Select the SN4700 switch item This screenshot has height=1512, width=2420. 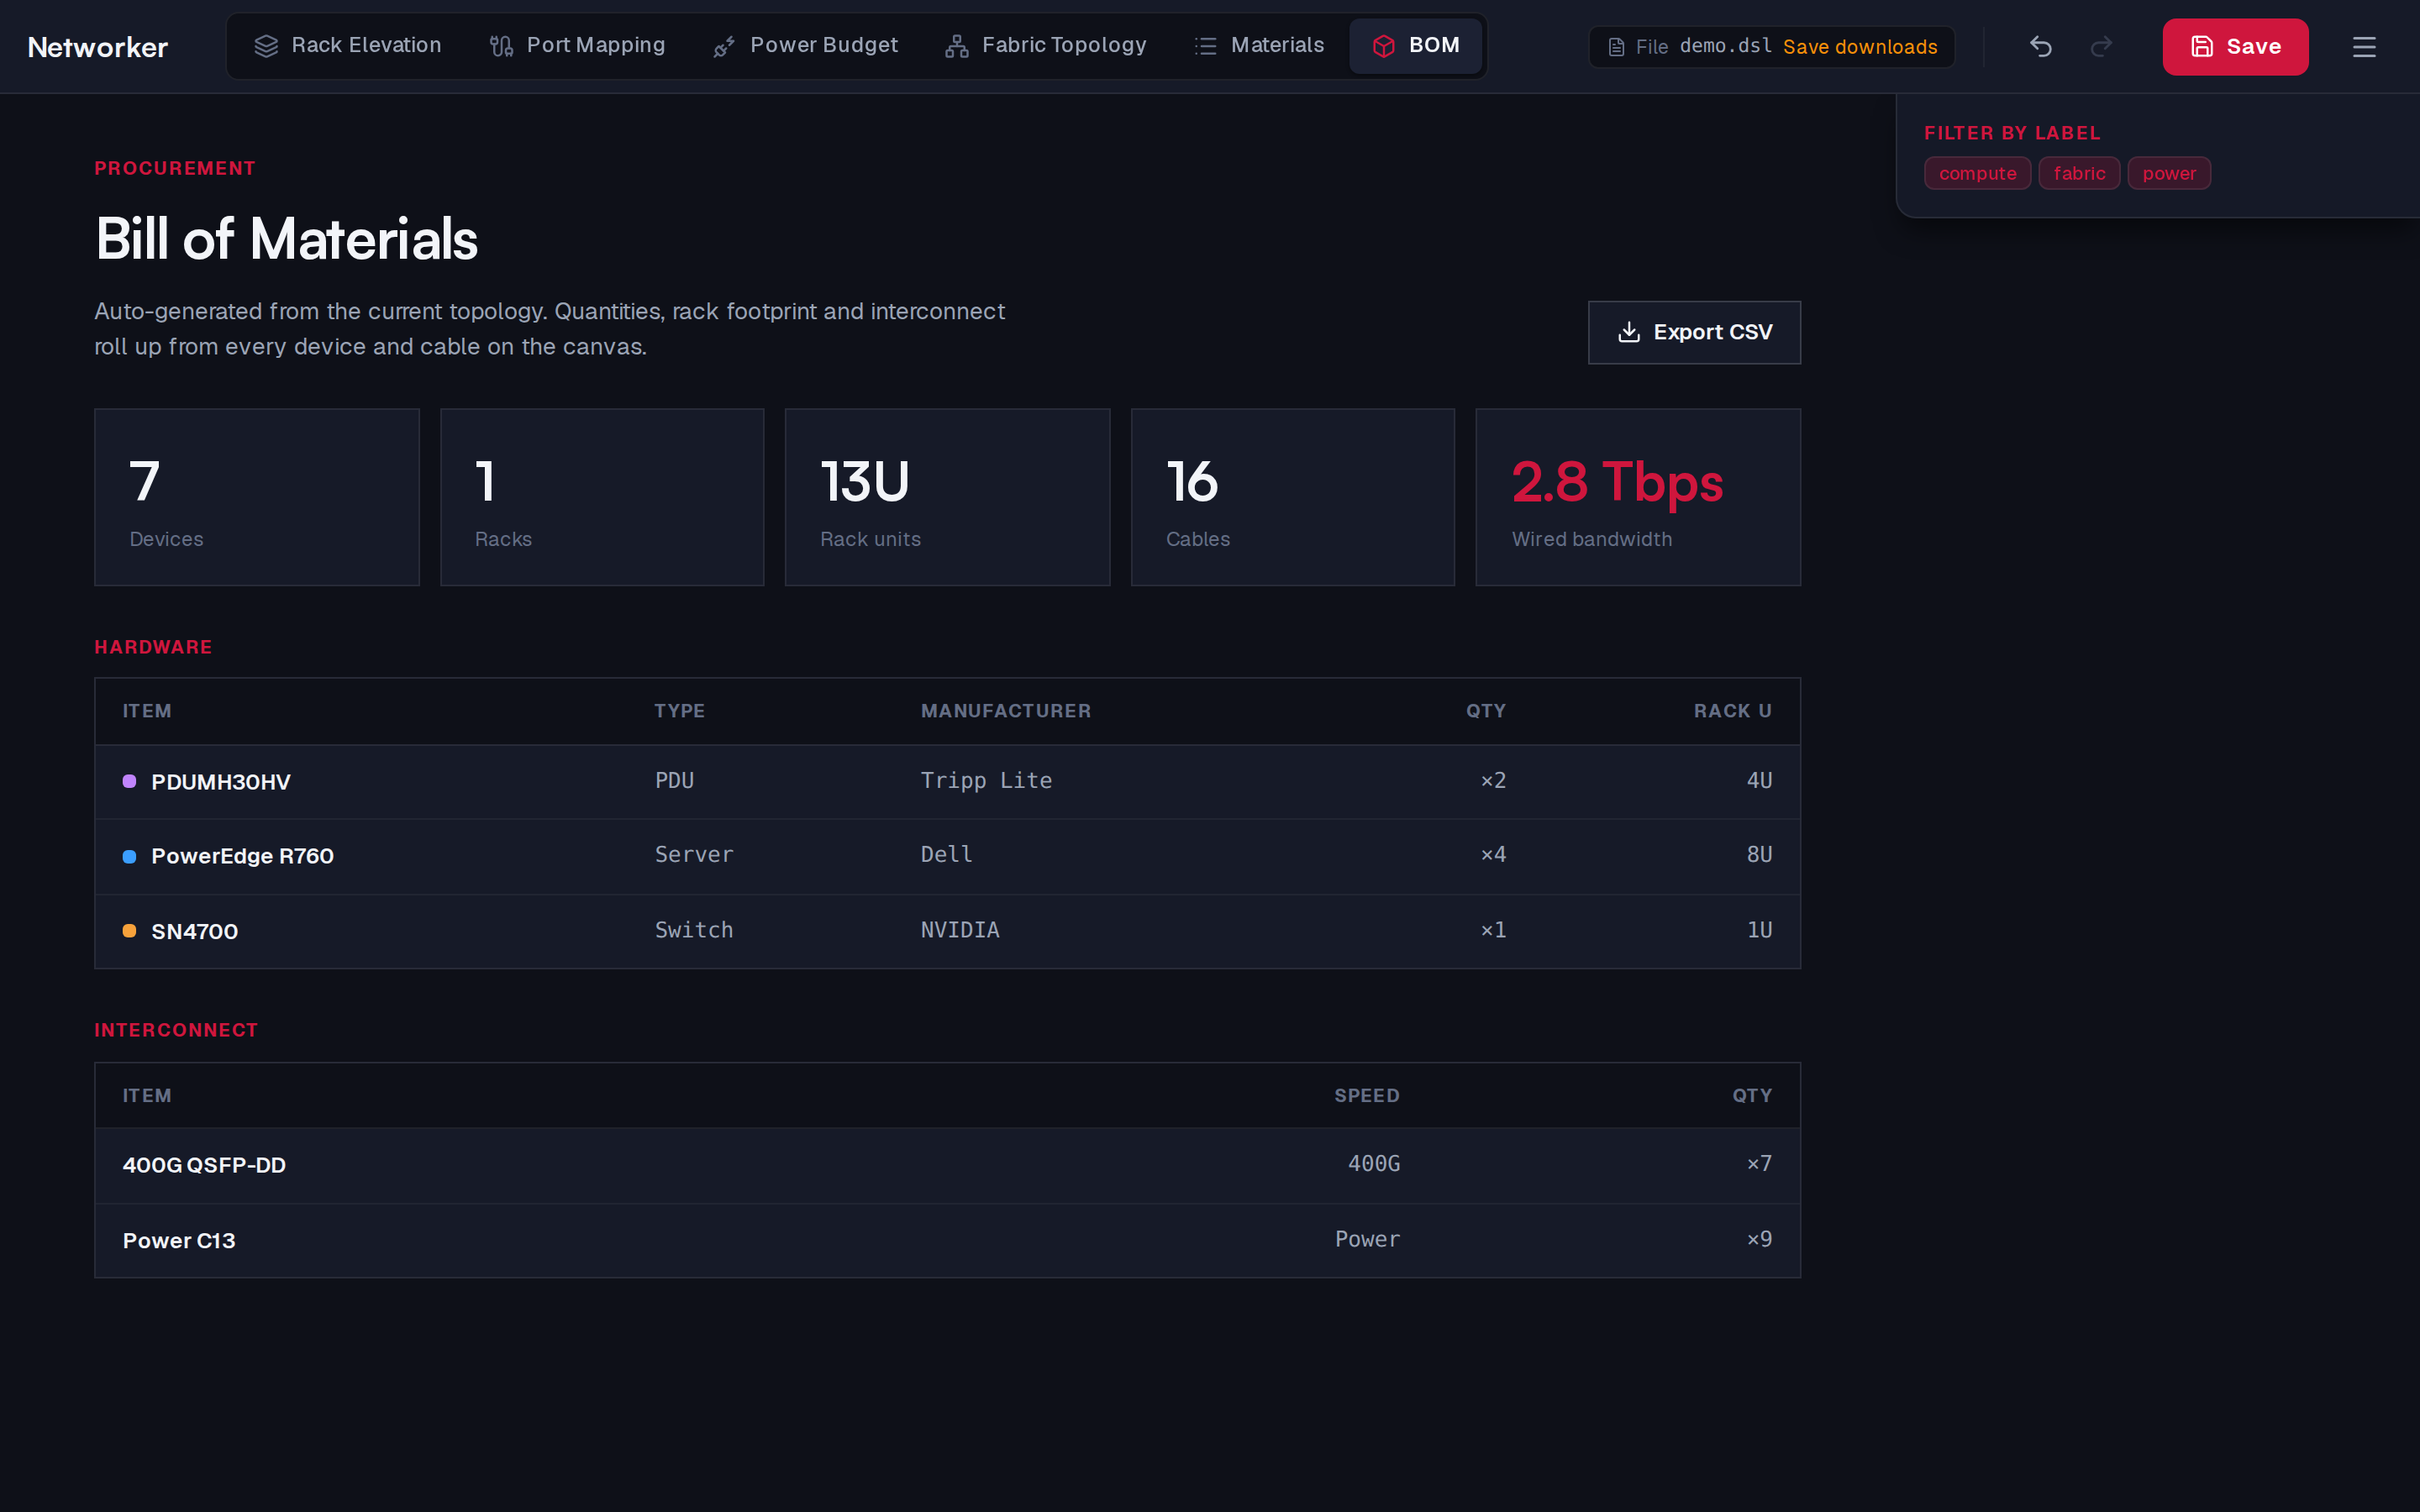pos(947,931)
